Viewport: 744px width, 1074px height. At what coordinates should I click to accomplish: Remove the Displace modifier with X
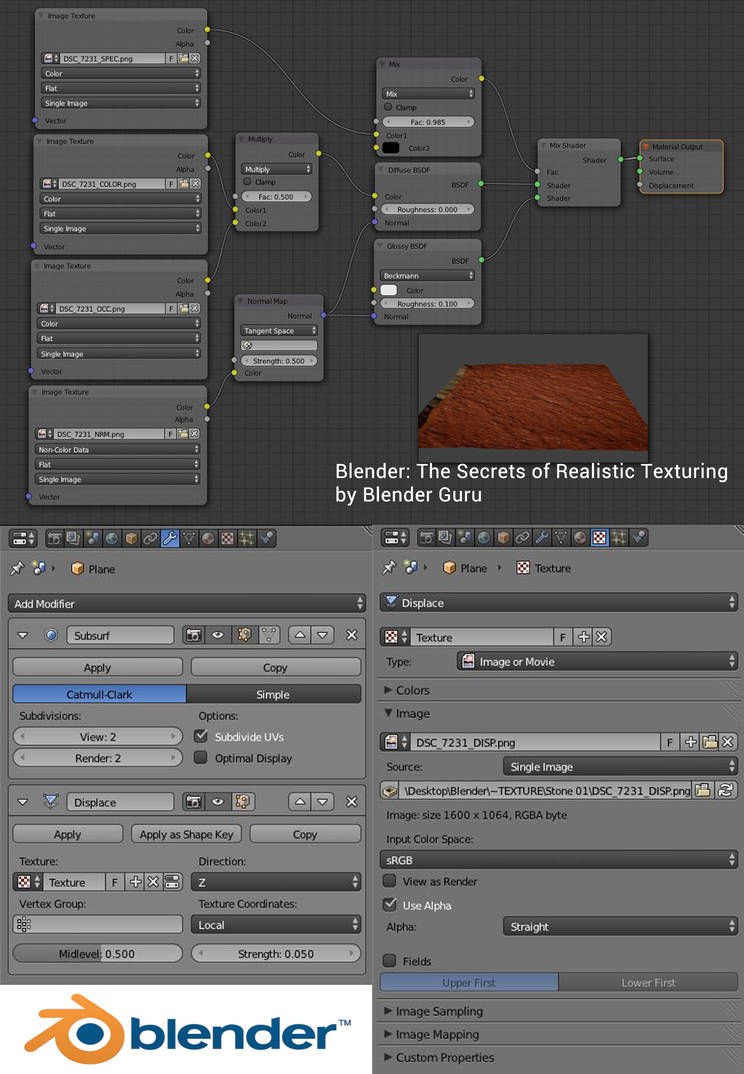point(351,801)
